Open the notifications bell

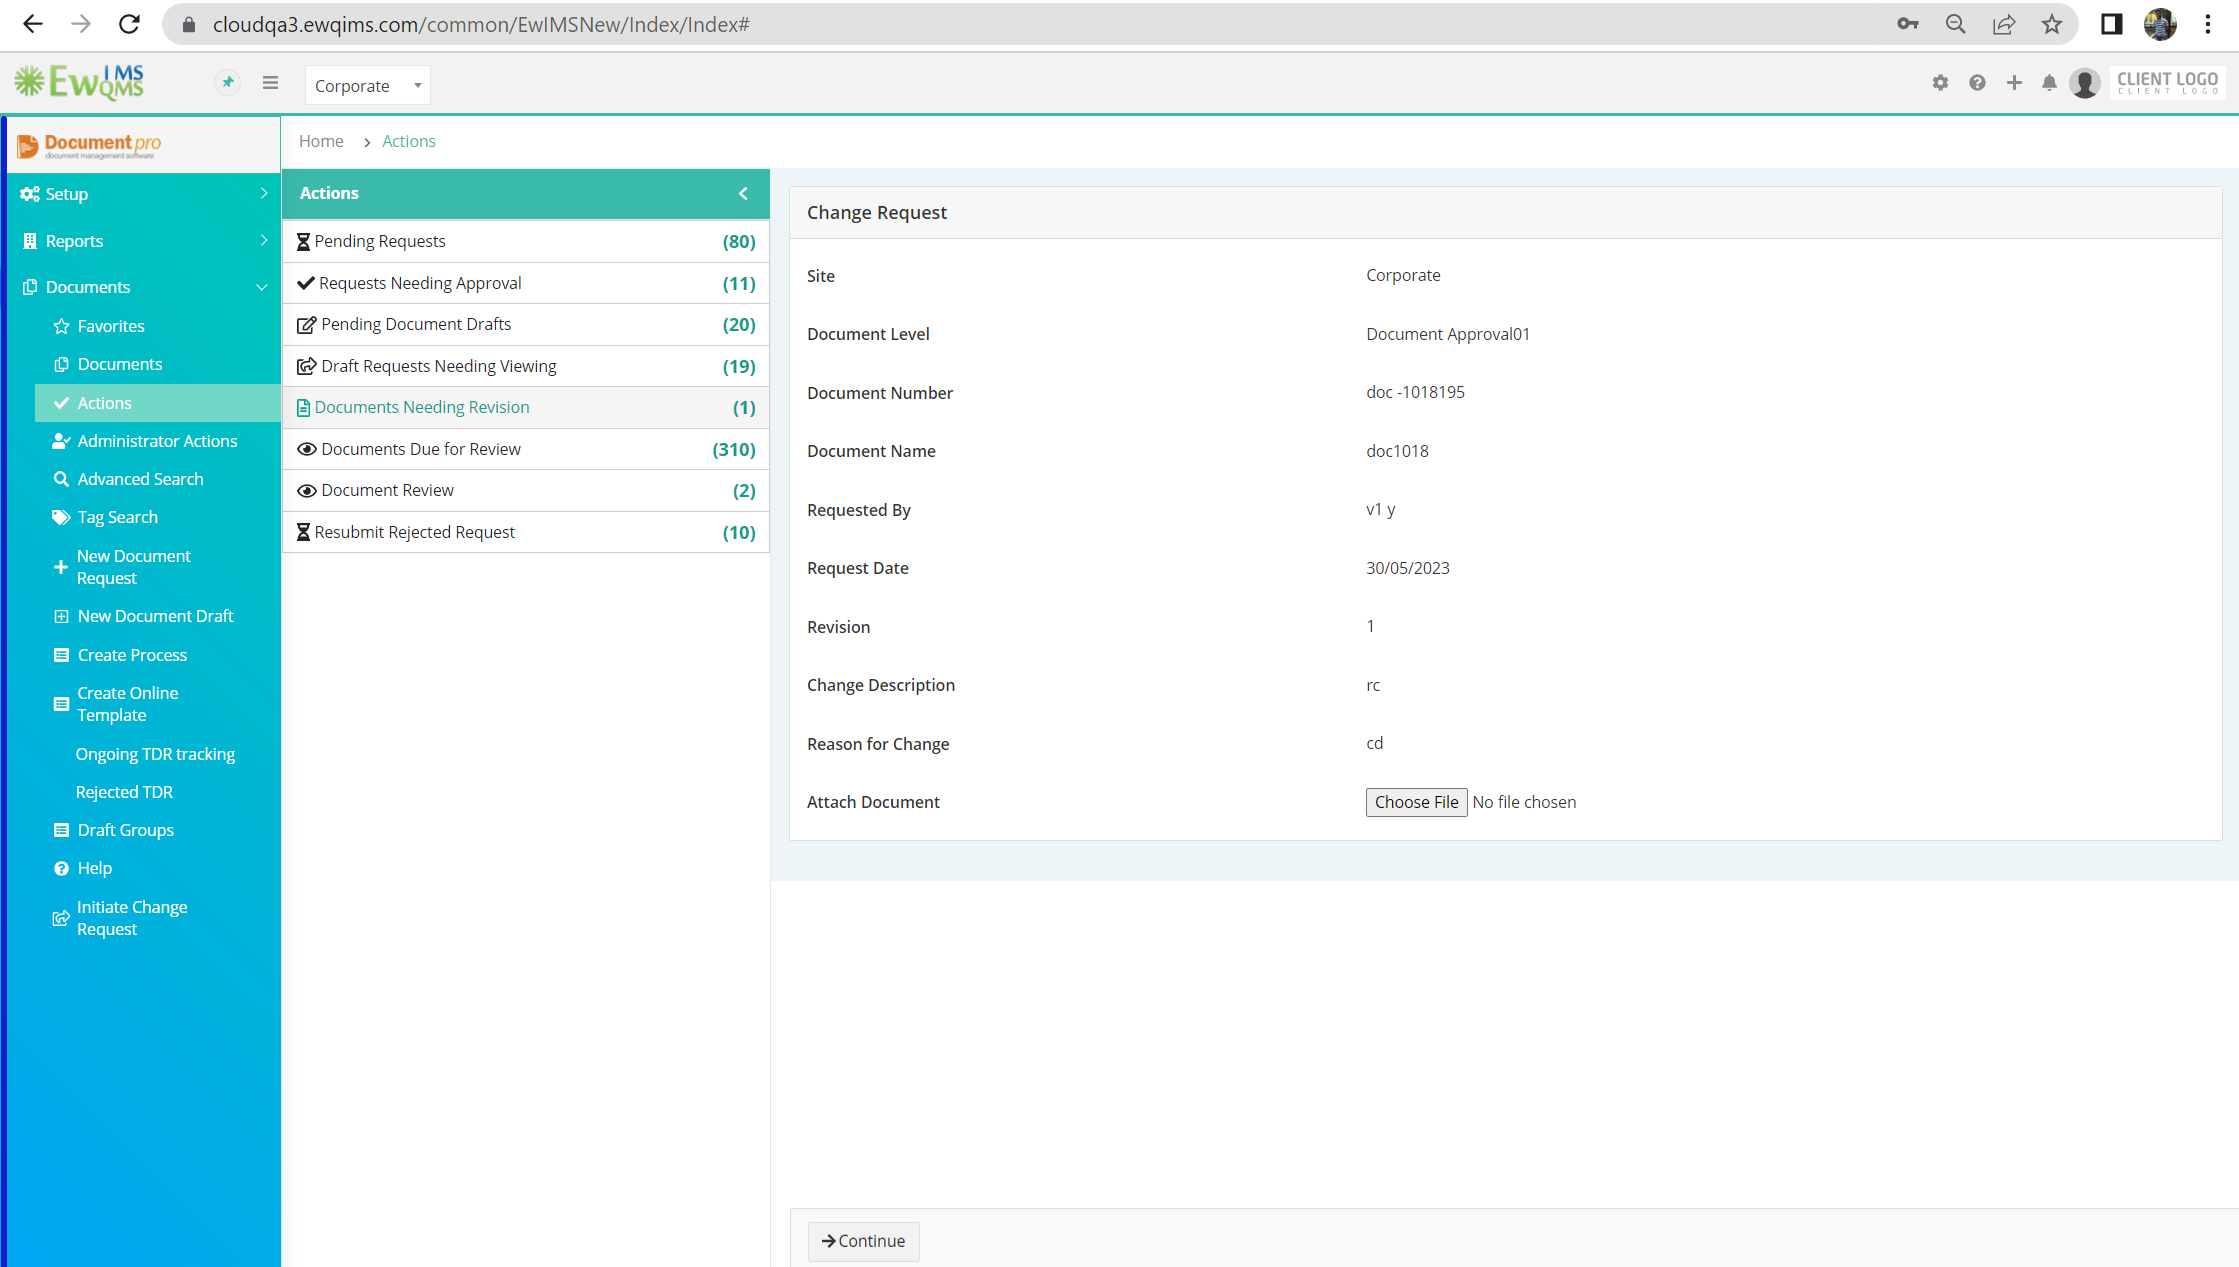[2049, 83]
